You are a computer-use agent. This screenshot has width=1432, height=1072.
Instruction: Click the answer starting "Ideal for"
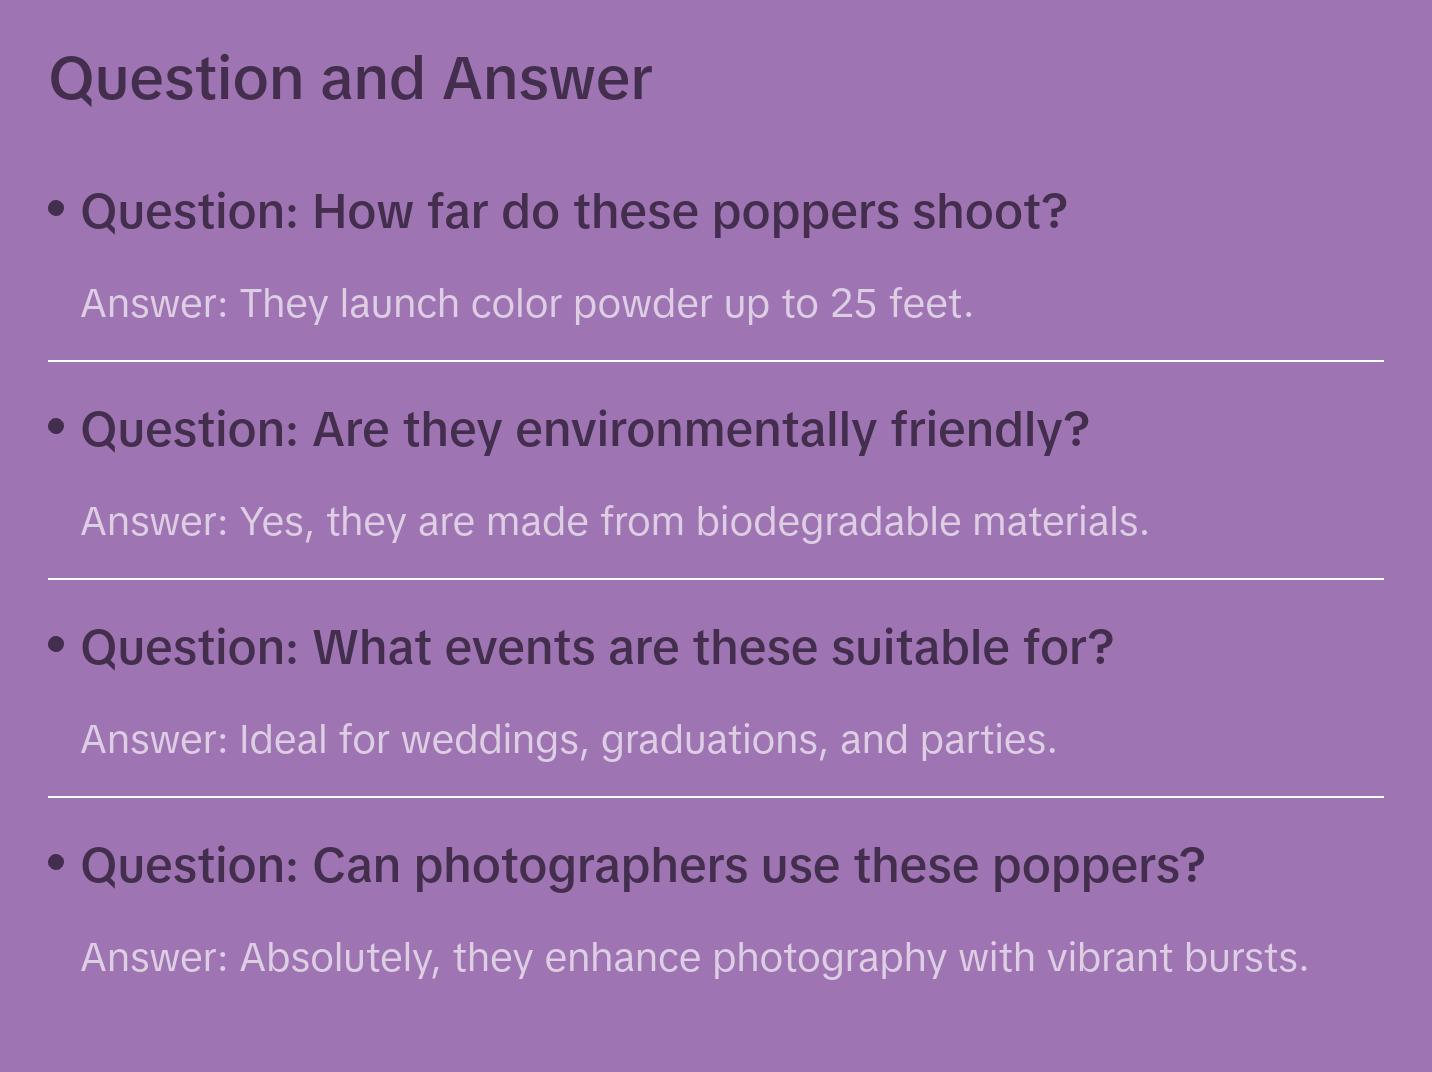[x=569, y=740]
